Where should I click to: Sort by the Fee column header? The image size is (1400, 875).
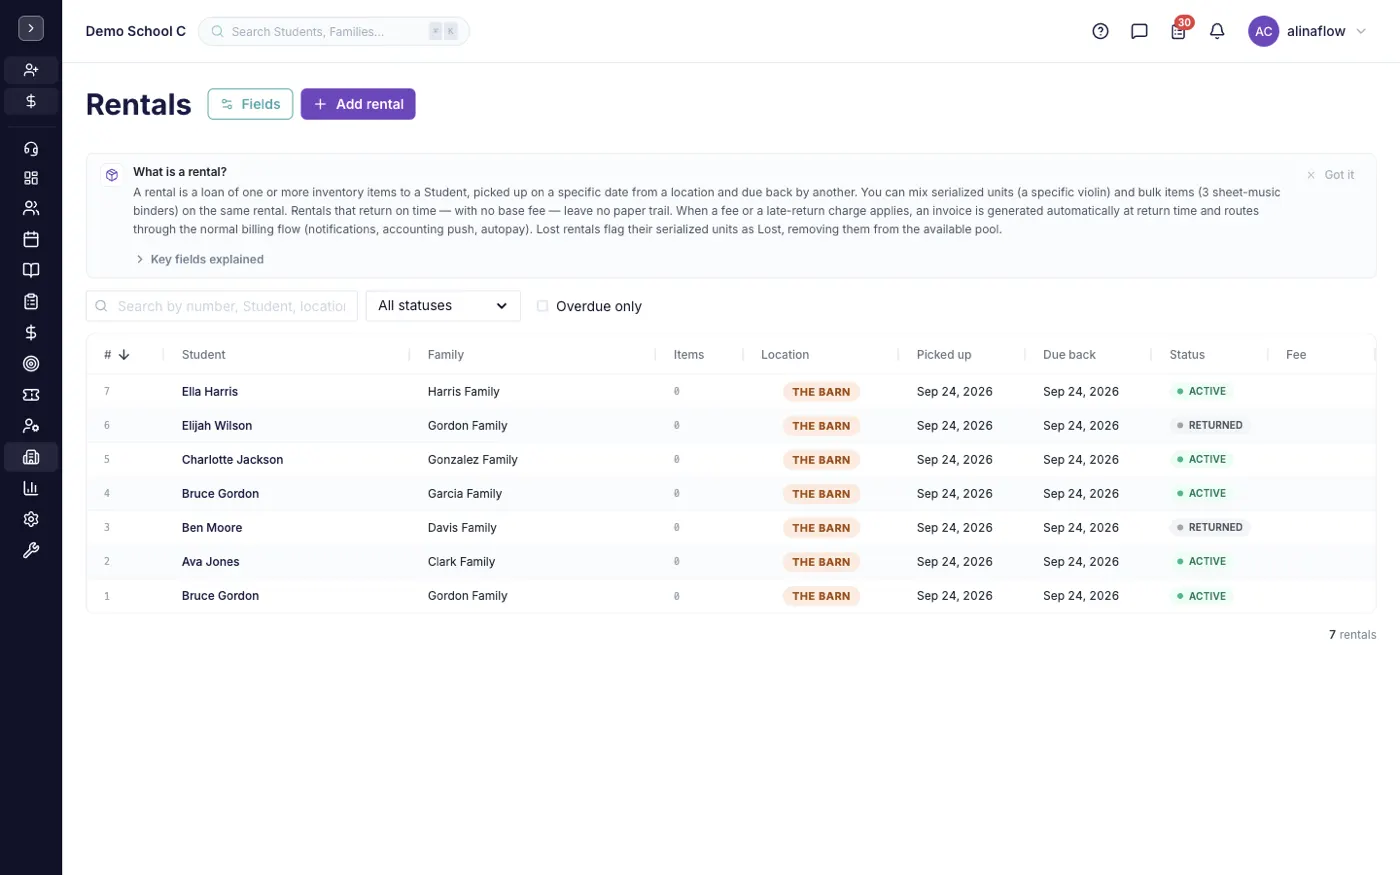[x=1296, y=355]
